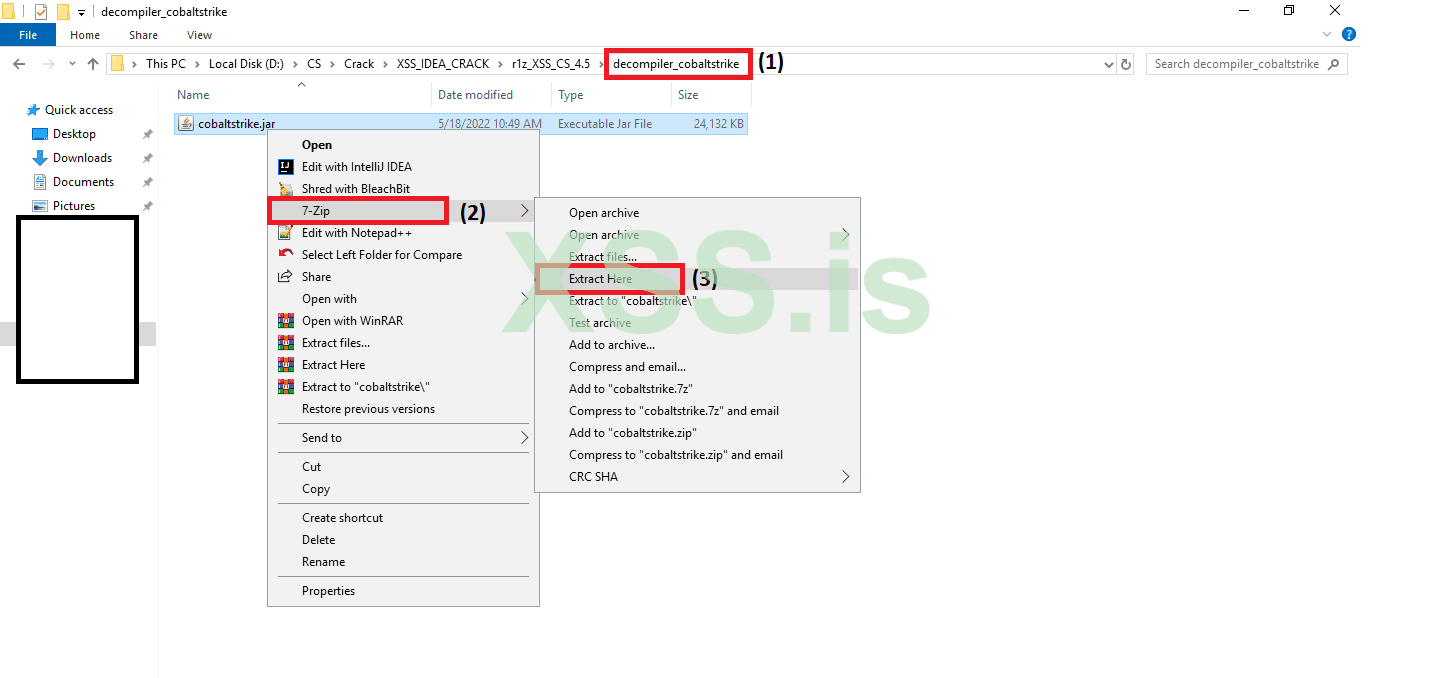Click Properties checkmark icon in title bar
Viewport: 1432px width, 678px height.
tap(41, 12)
